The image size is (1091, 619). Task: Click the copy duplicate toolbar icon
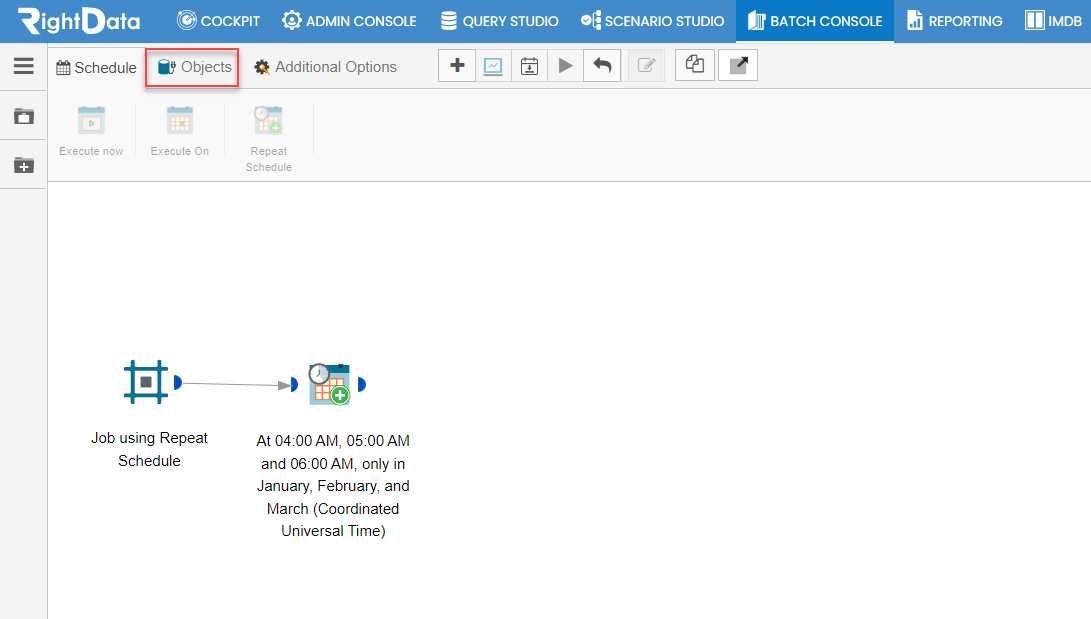(694, 65)
